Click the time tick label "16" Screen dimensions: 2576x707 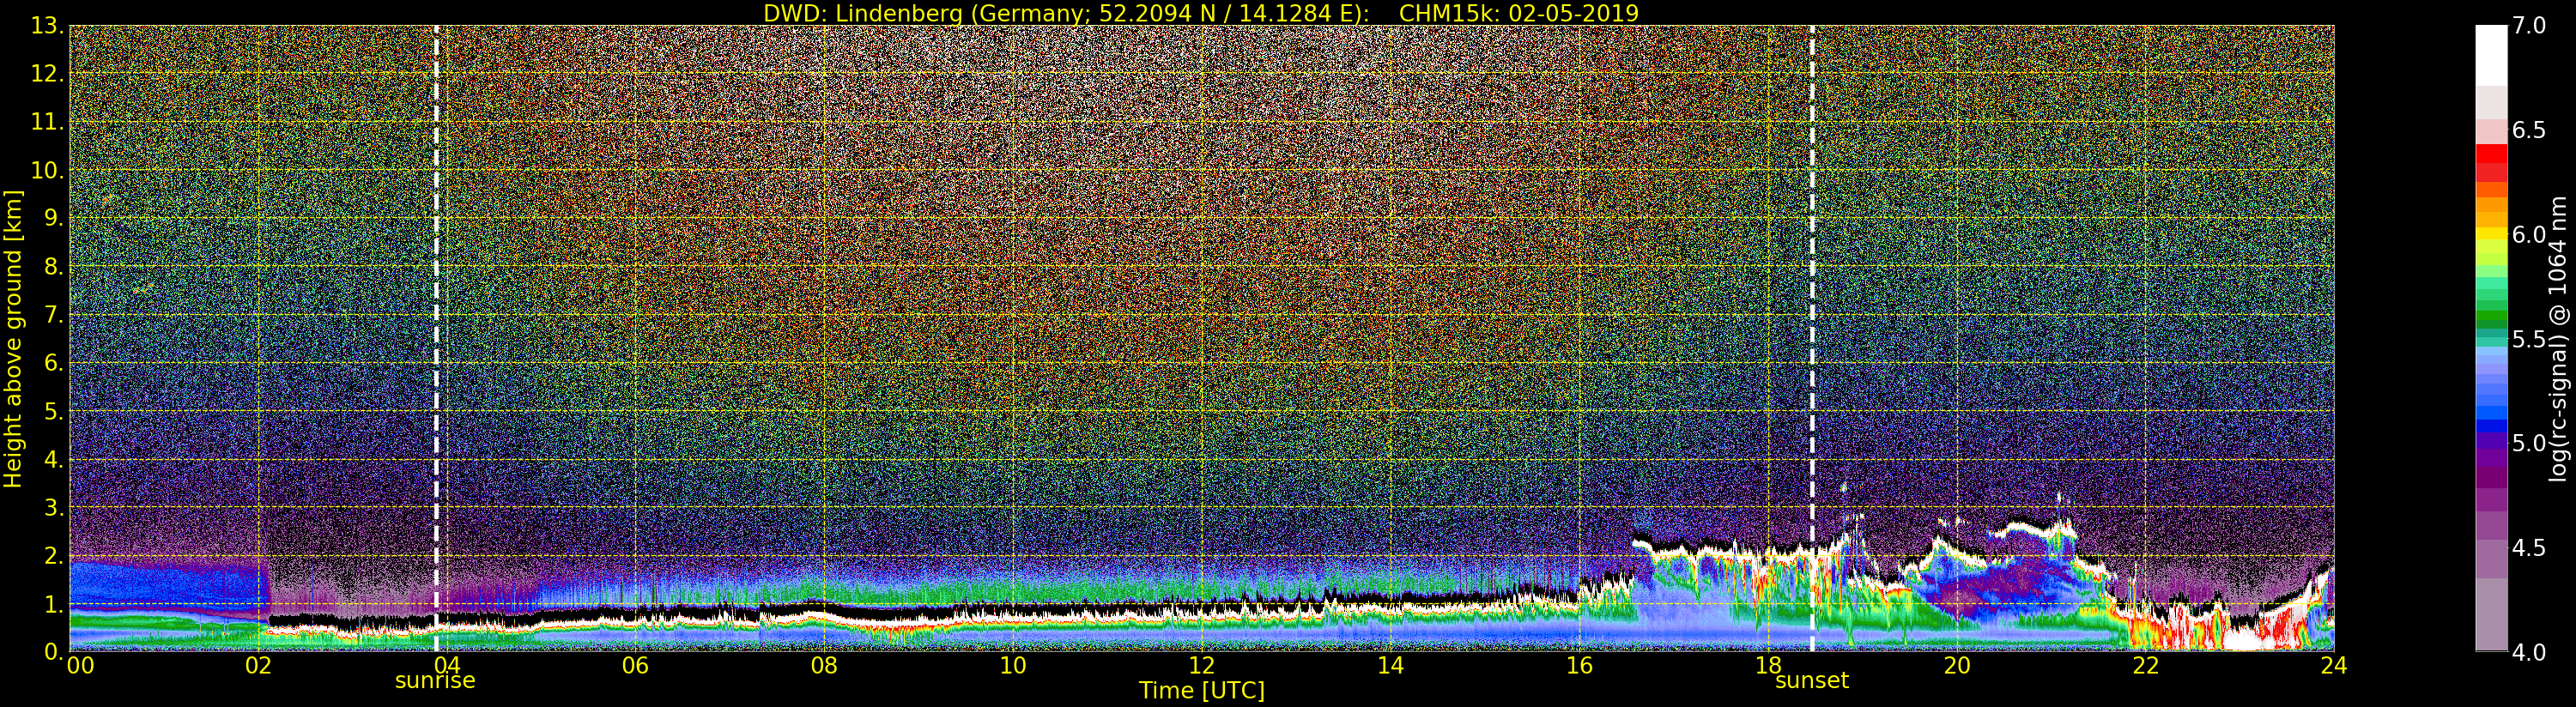(x=1579, y=665)
